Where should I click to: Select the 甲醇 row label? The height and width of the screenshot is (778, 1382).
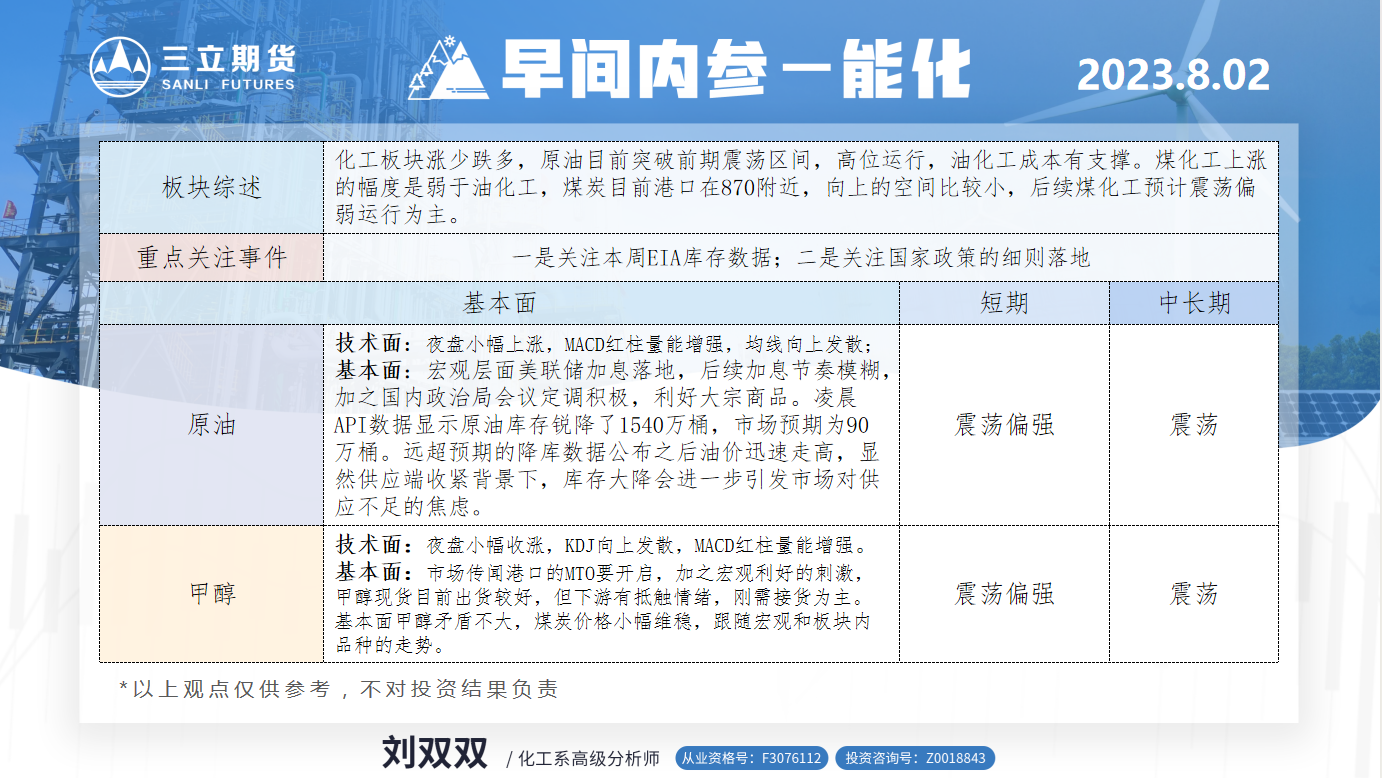pos(211,594)
